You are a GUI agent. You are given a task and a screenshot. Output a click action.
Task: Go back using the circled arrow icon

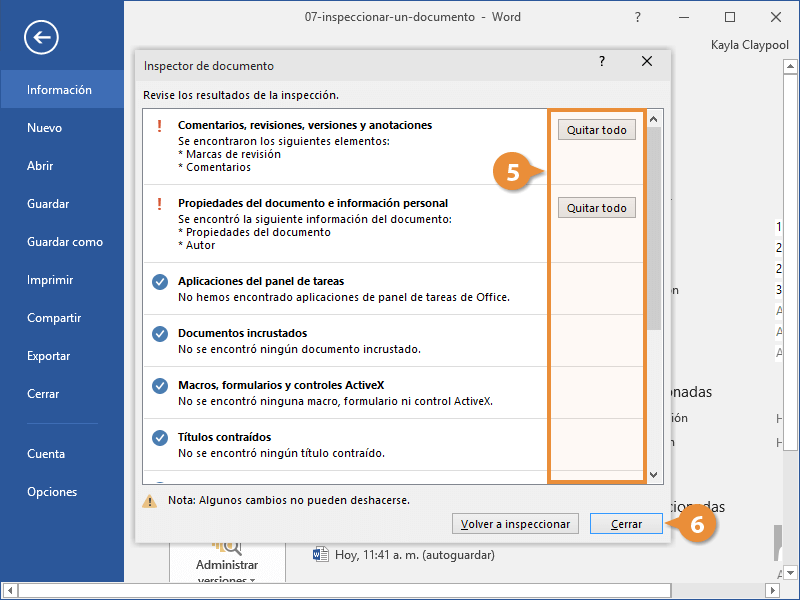(x=41, y=37)
